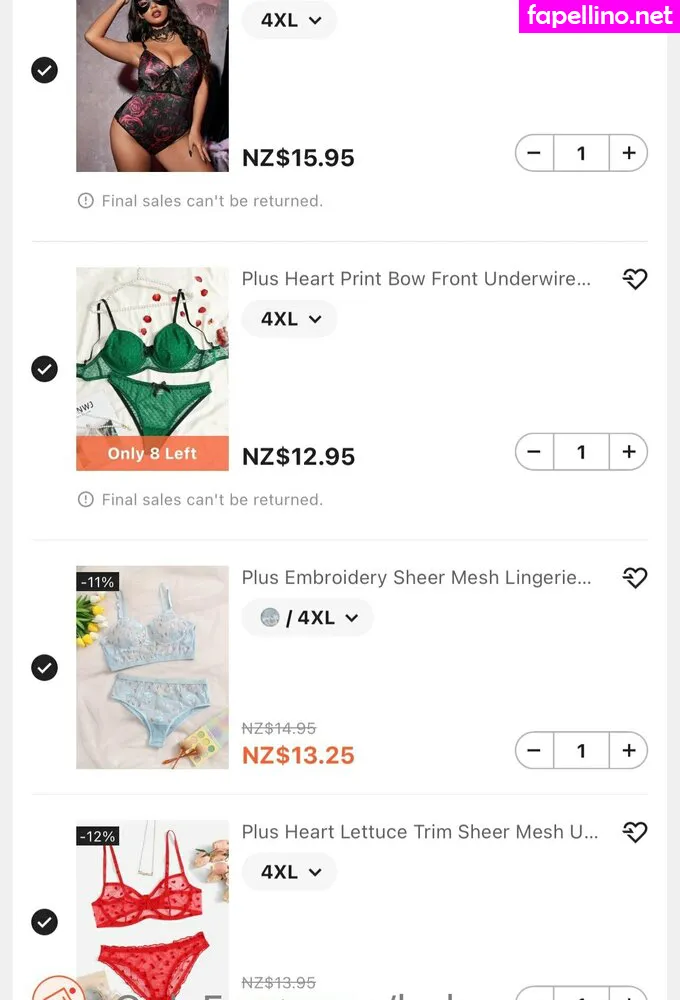Add one more NZ$13.25 blue lingerie set

tap(629, 750)
